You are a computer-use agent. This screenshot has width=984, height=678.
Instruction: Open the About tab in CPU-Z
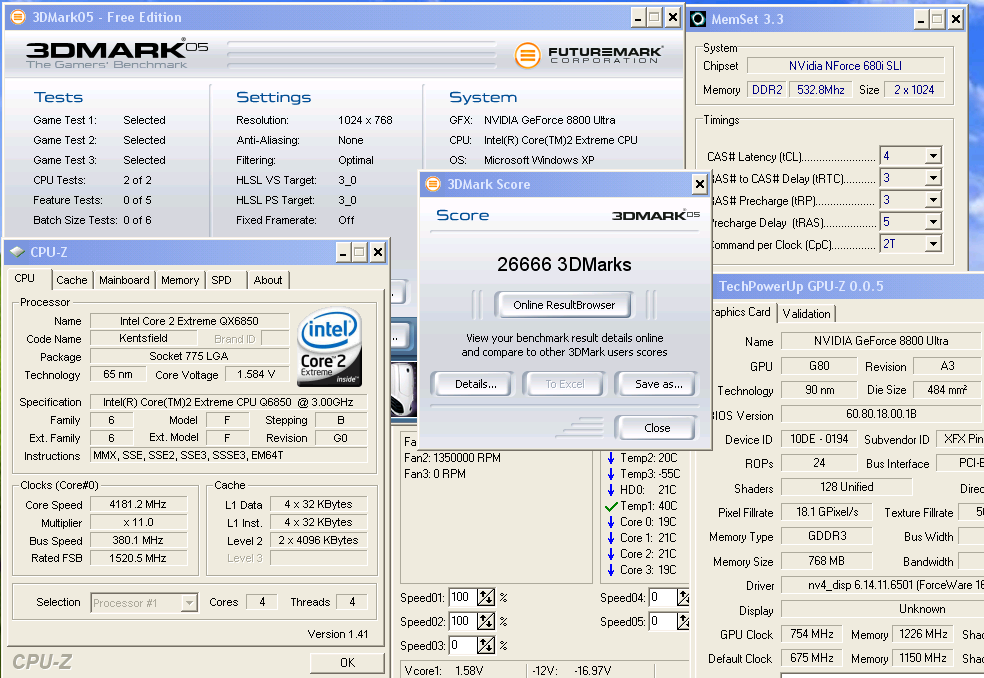268,280
